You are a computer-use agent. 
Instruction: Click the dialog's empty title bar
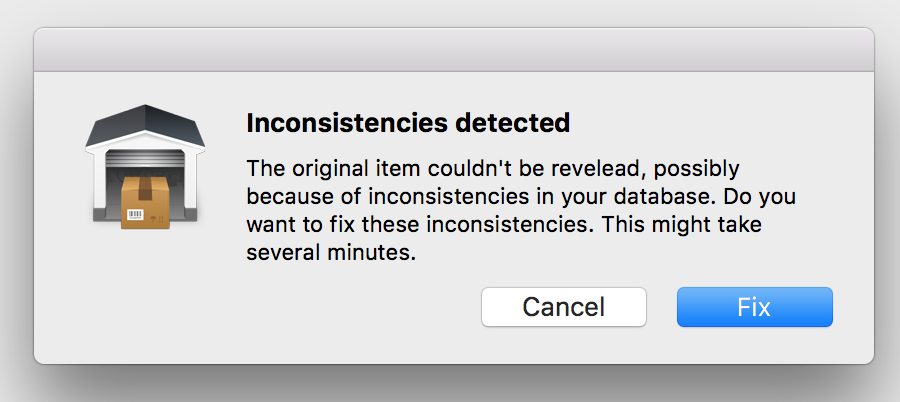coord(454,50)
